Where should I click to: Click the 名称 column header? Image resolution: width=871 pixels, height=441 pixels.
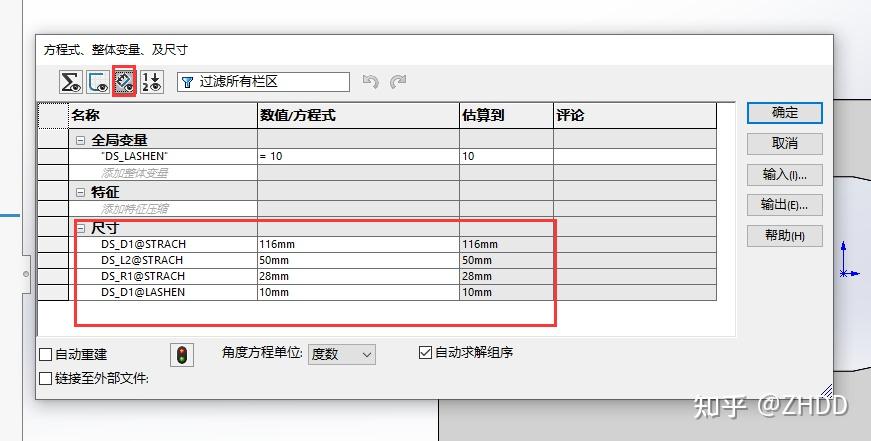click(x=163, y=116)
